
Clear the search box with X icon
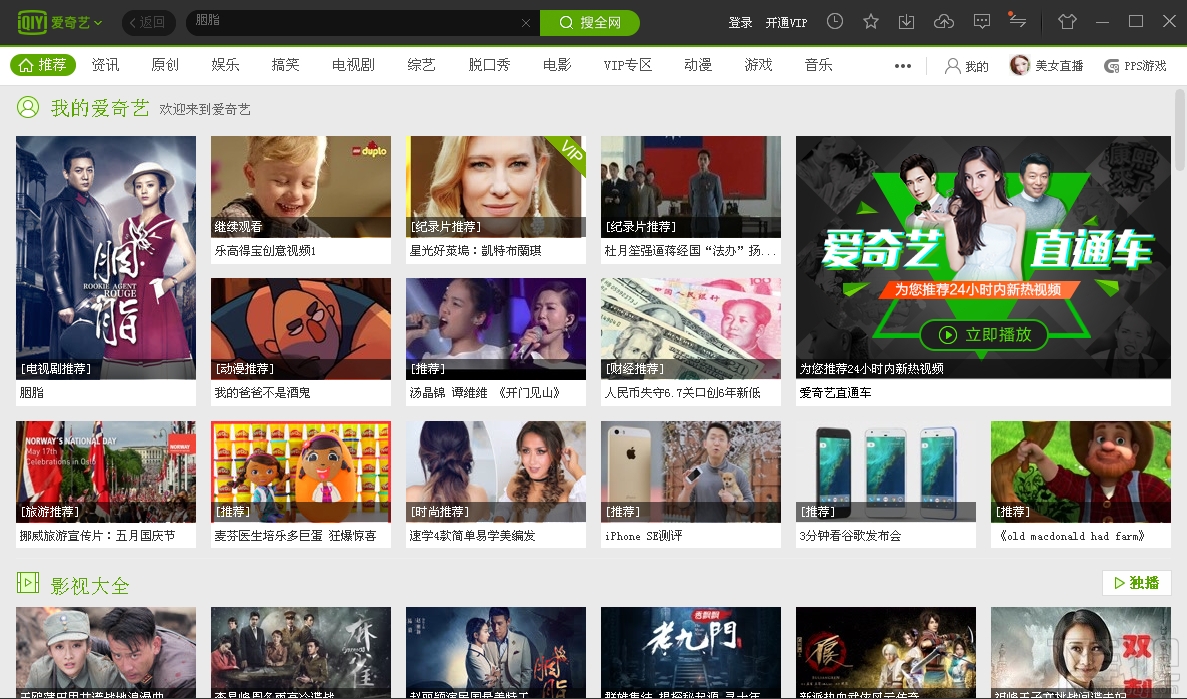pos(526,23)
